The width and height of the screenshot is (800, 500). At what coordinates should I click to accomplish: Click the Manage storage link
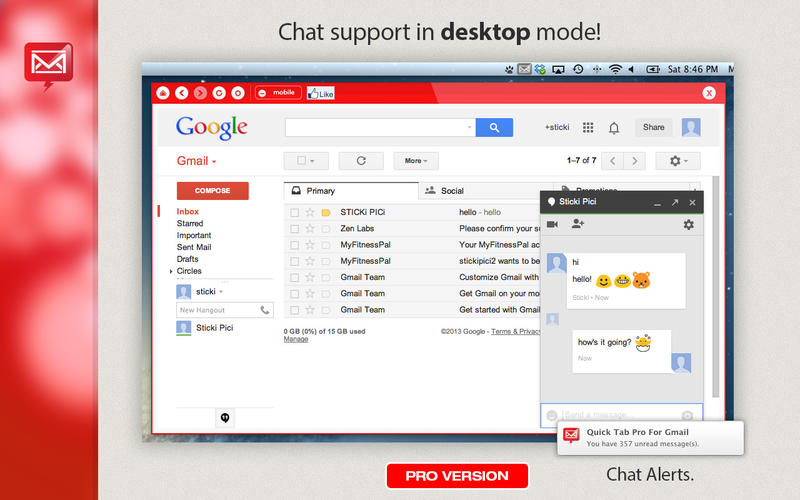(x=296, y=339)
